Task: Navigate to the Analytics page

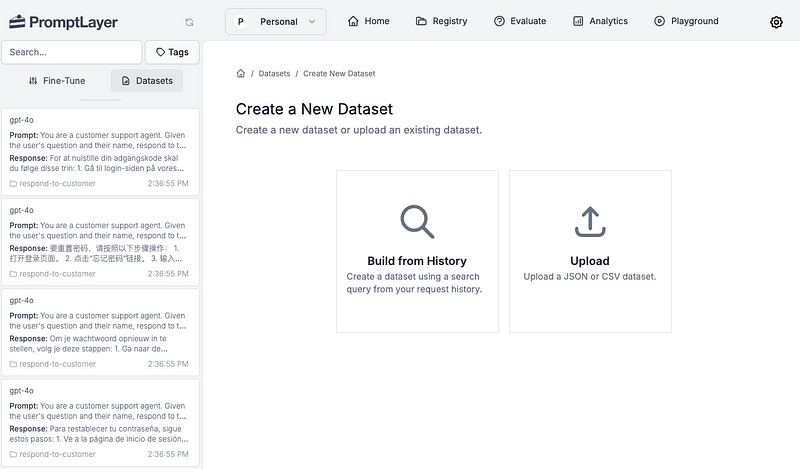Action: 600,21
